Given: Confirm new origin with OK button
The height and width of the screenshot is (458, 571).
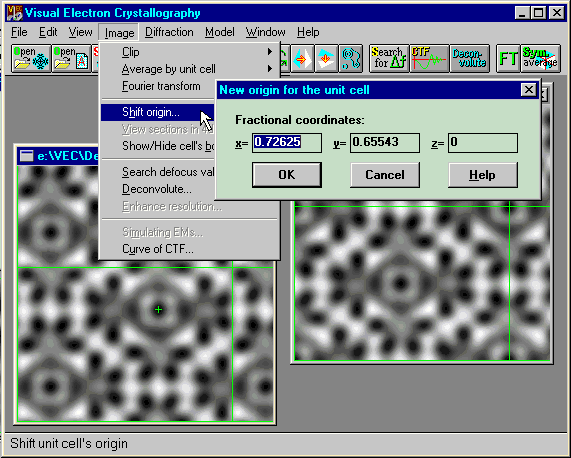Looking at the screenshot, I should point(287,175).
